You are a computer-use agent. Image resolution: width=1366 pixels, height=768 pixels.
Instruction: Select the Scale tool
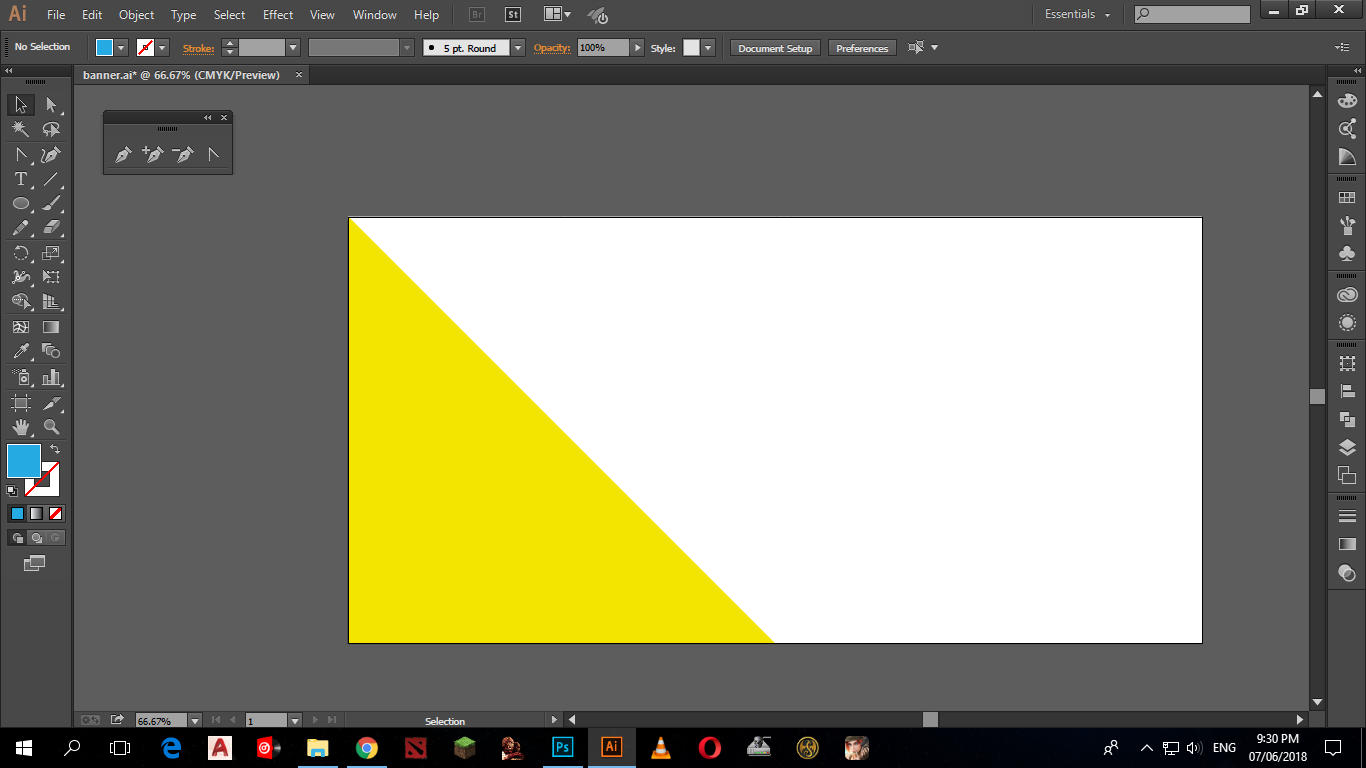(51, 253)
